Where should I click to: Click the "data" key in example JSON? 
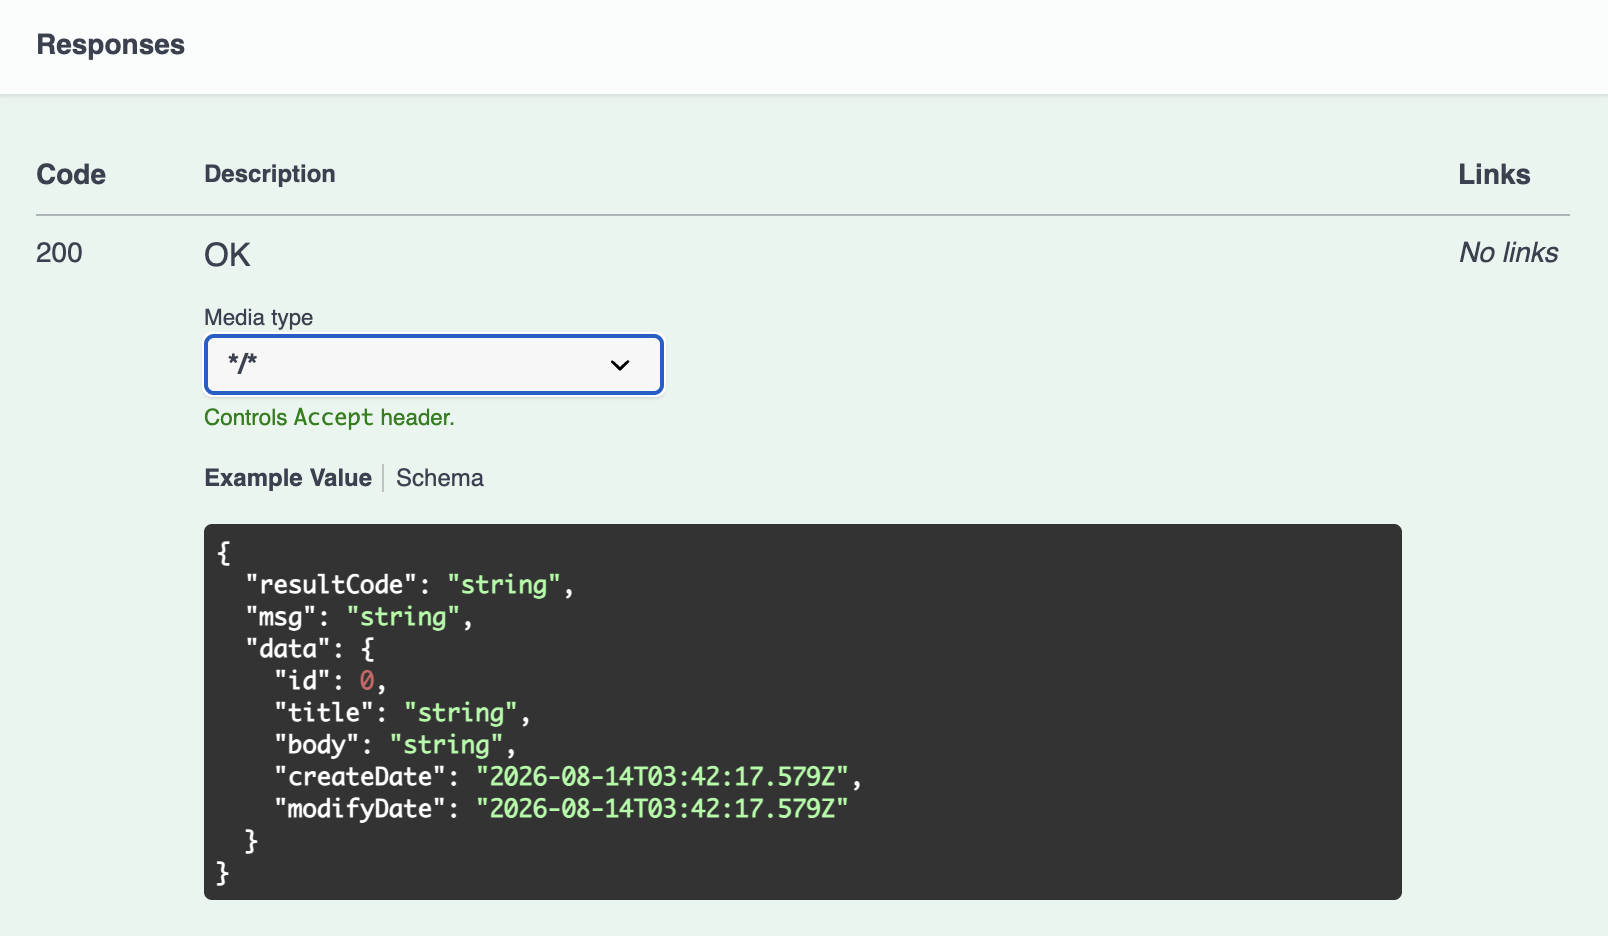(x=288, y=649)
